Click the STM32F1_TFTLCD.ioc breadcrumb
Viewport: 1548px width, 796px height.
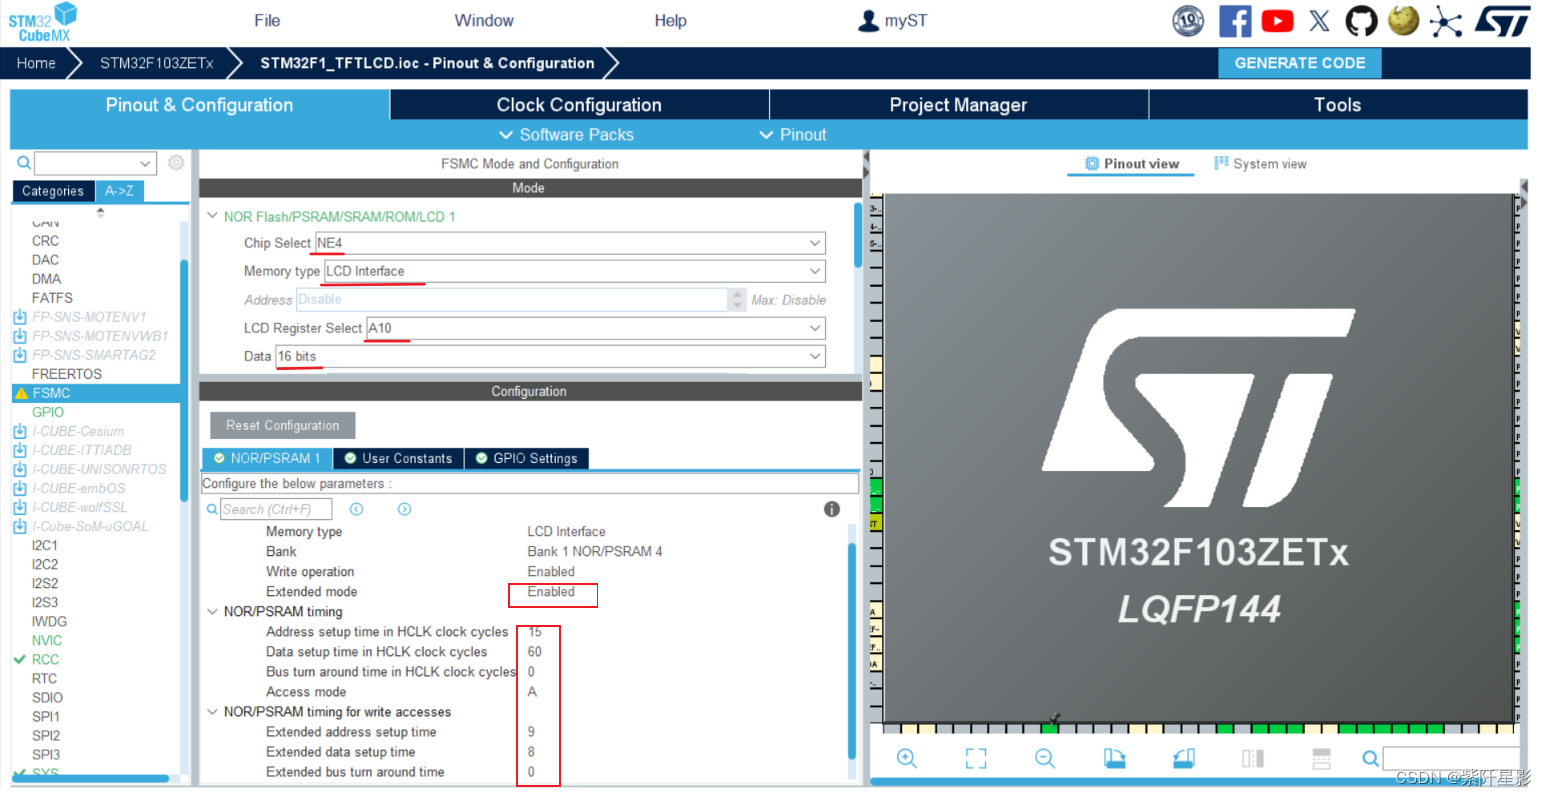pyautogui.click(x=427, y=63)
